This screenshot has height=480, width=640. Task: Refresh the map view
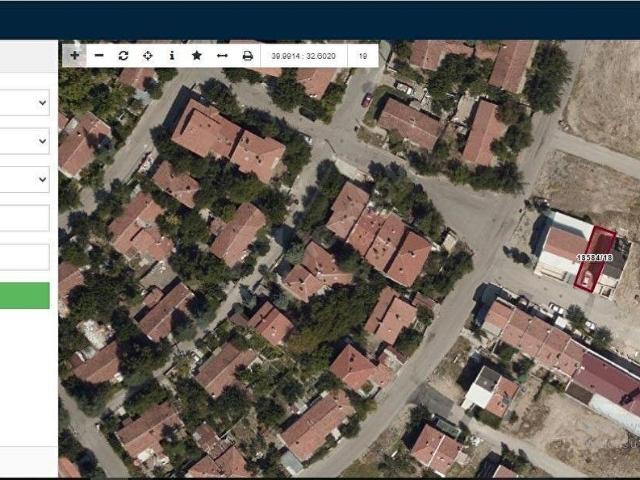123,56
